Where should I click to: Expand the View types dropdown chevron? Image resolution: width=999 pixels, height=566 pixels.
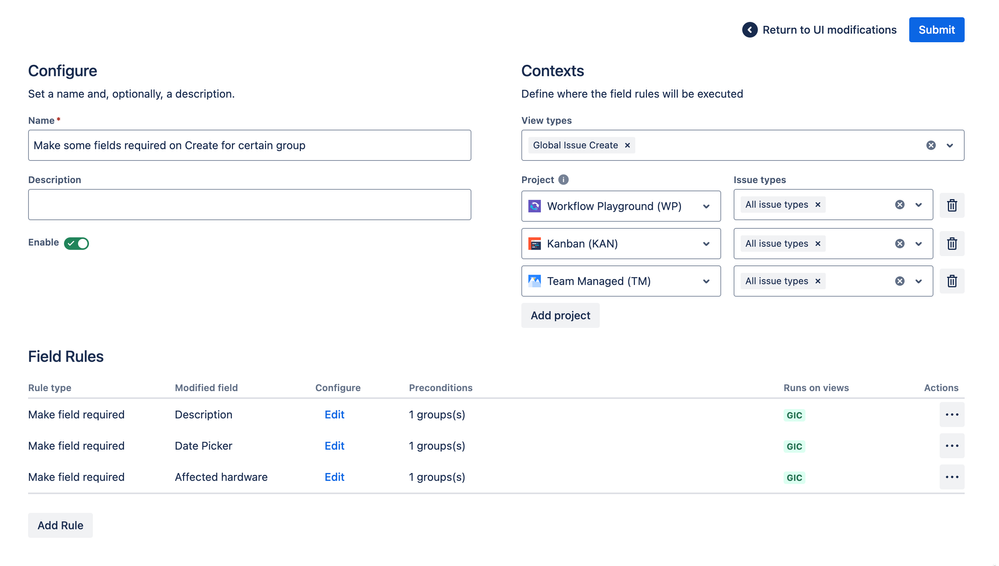pos(950,145)
